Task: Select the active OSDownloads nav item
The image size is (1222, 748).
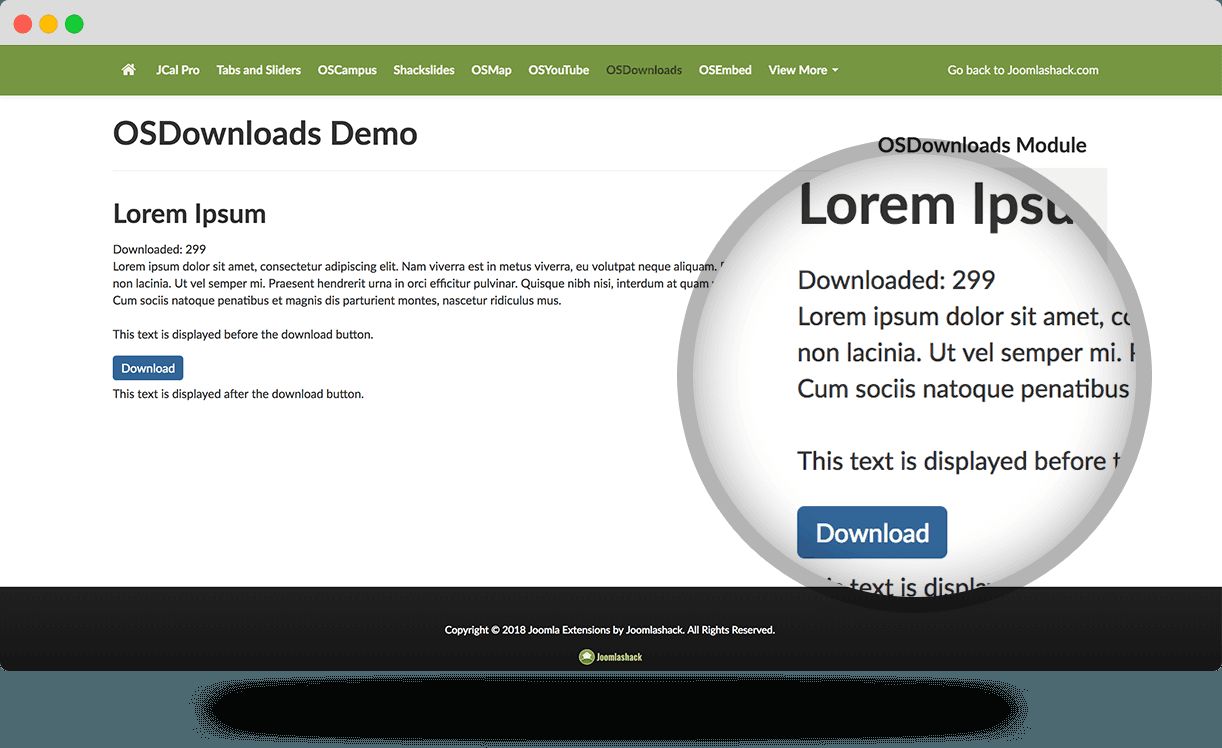Action: point(644,70)
